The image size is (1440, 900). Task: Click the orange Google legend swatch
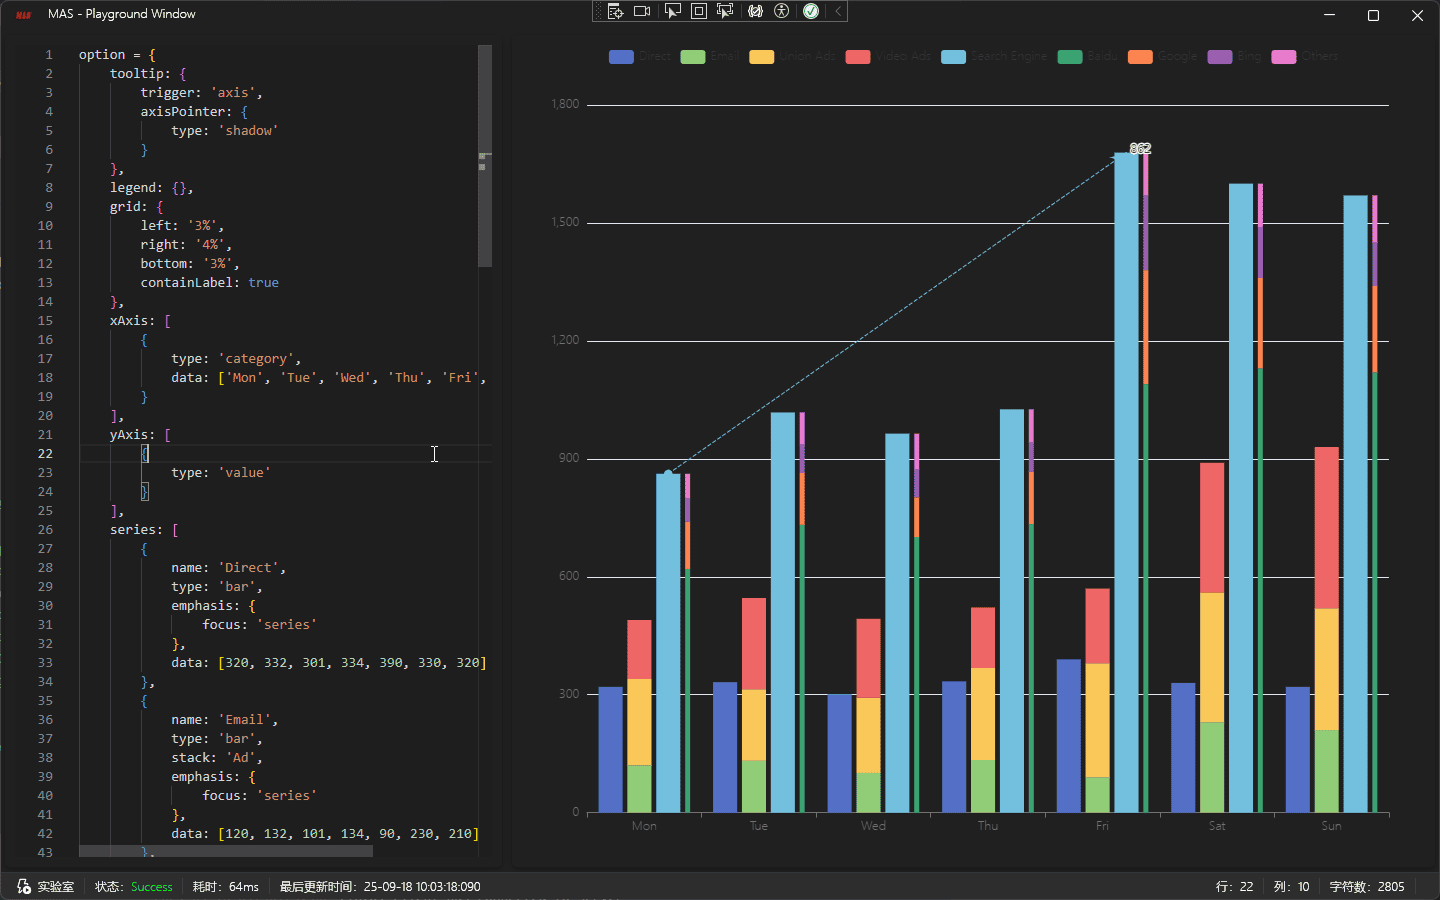1140,57
